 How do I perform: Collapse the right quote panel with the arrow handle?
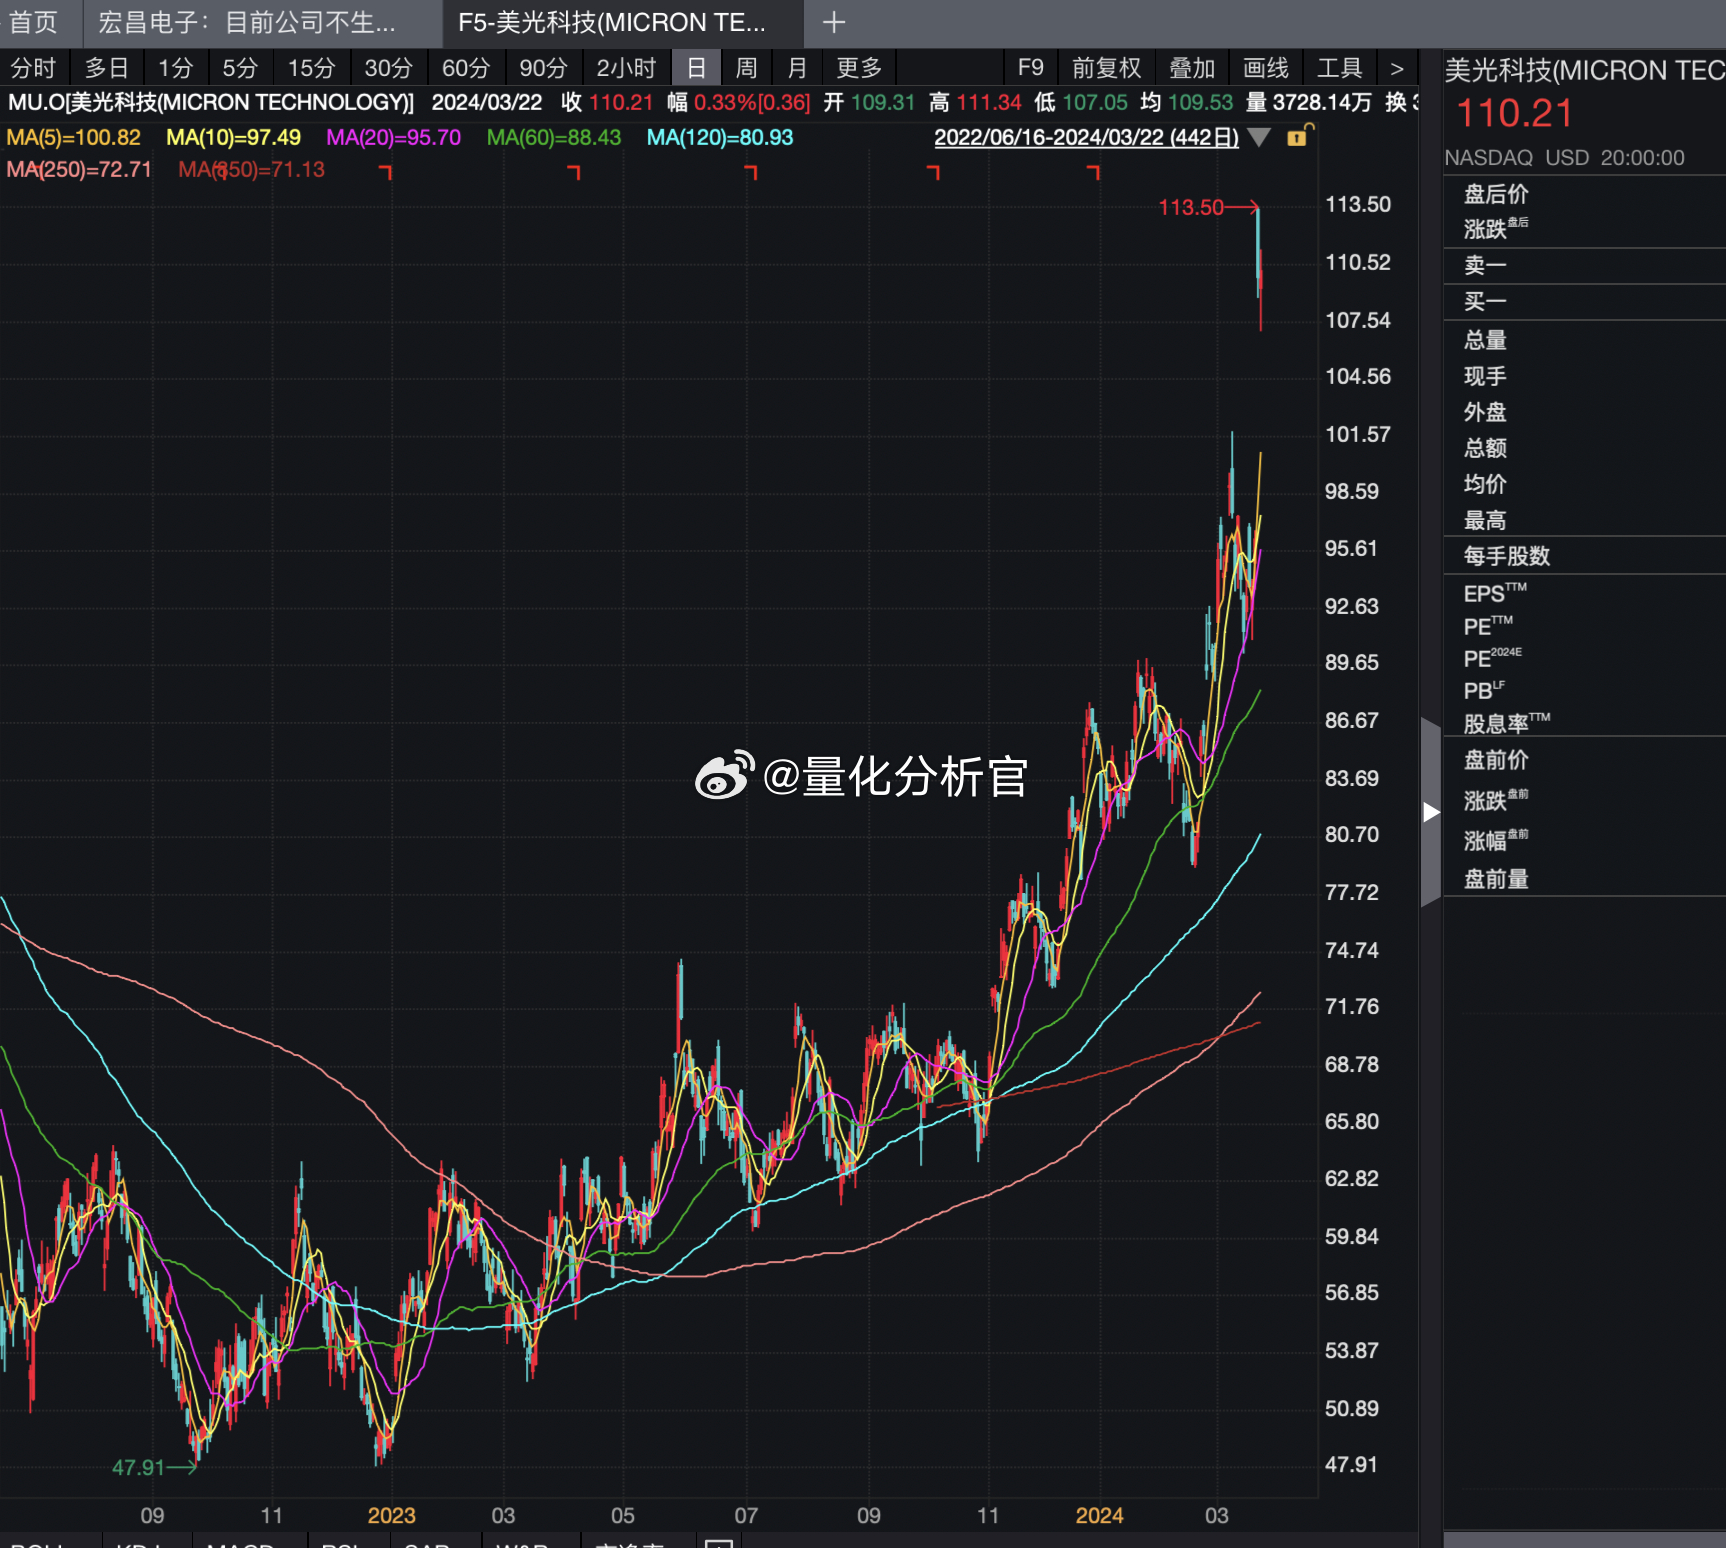pos(1431,811)
